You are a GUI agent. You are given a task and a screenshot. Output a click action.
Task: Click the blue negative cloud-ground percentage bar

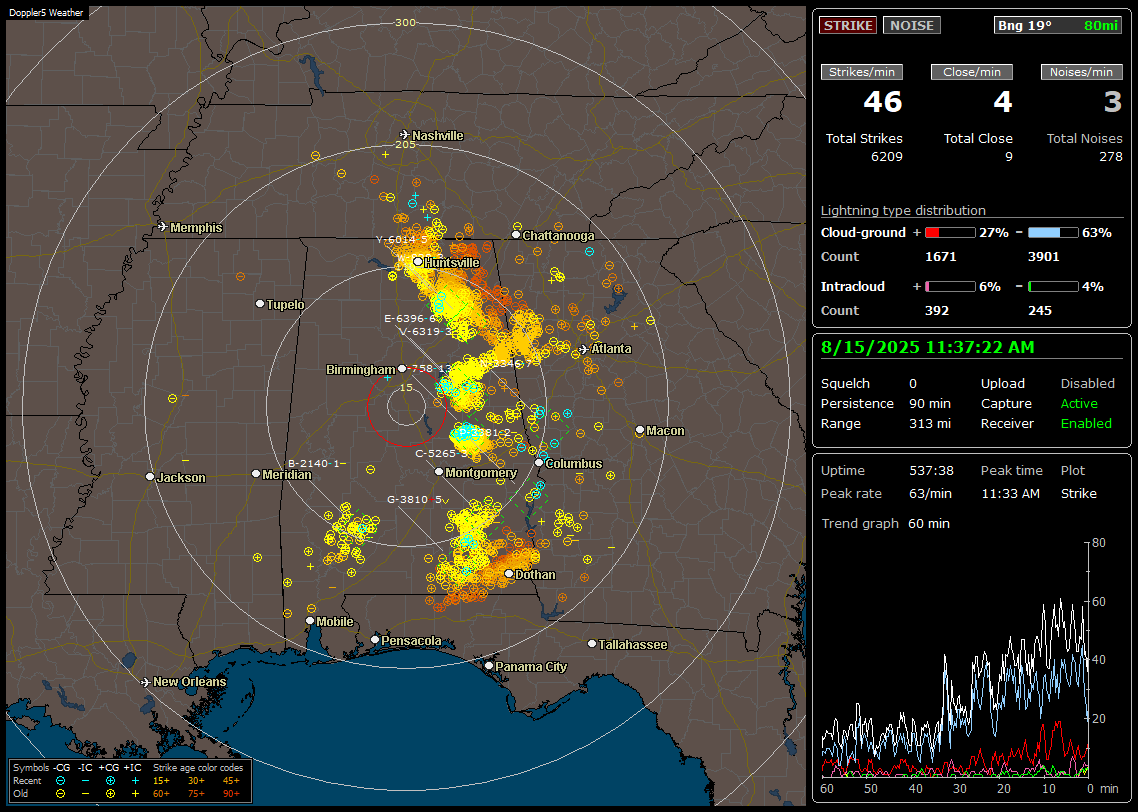(1053, 233)
